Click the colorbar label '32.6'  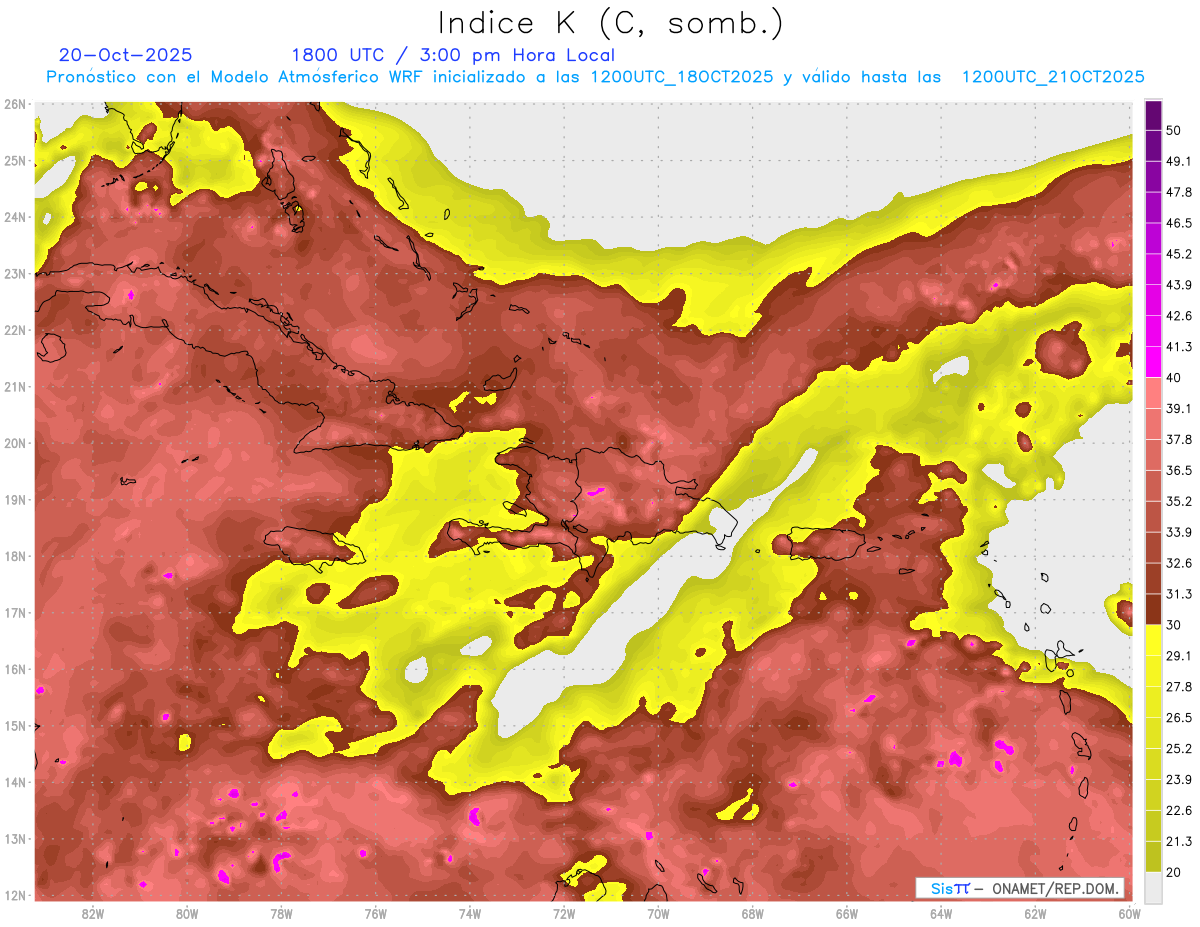[1179, 563]
